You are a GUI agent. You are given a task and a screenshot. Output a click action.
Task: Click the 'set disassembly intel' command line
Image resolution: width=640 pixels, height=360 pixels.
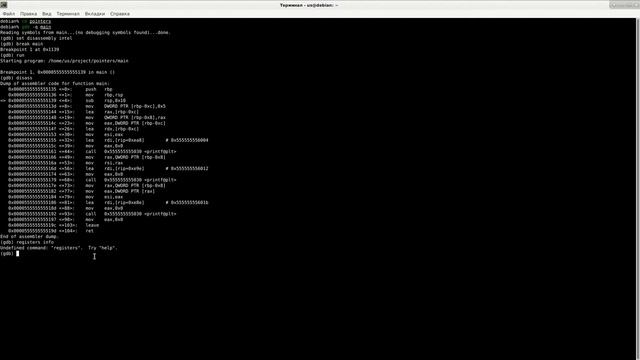36,38
